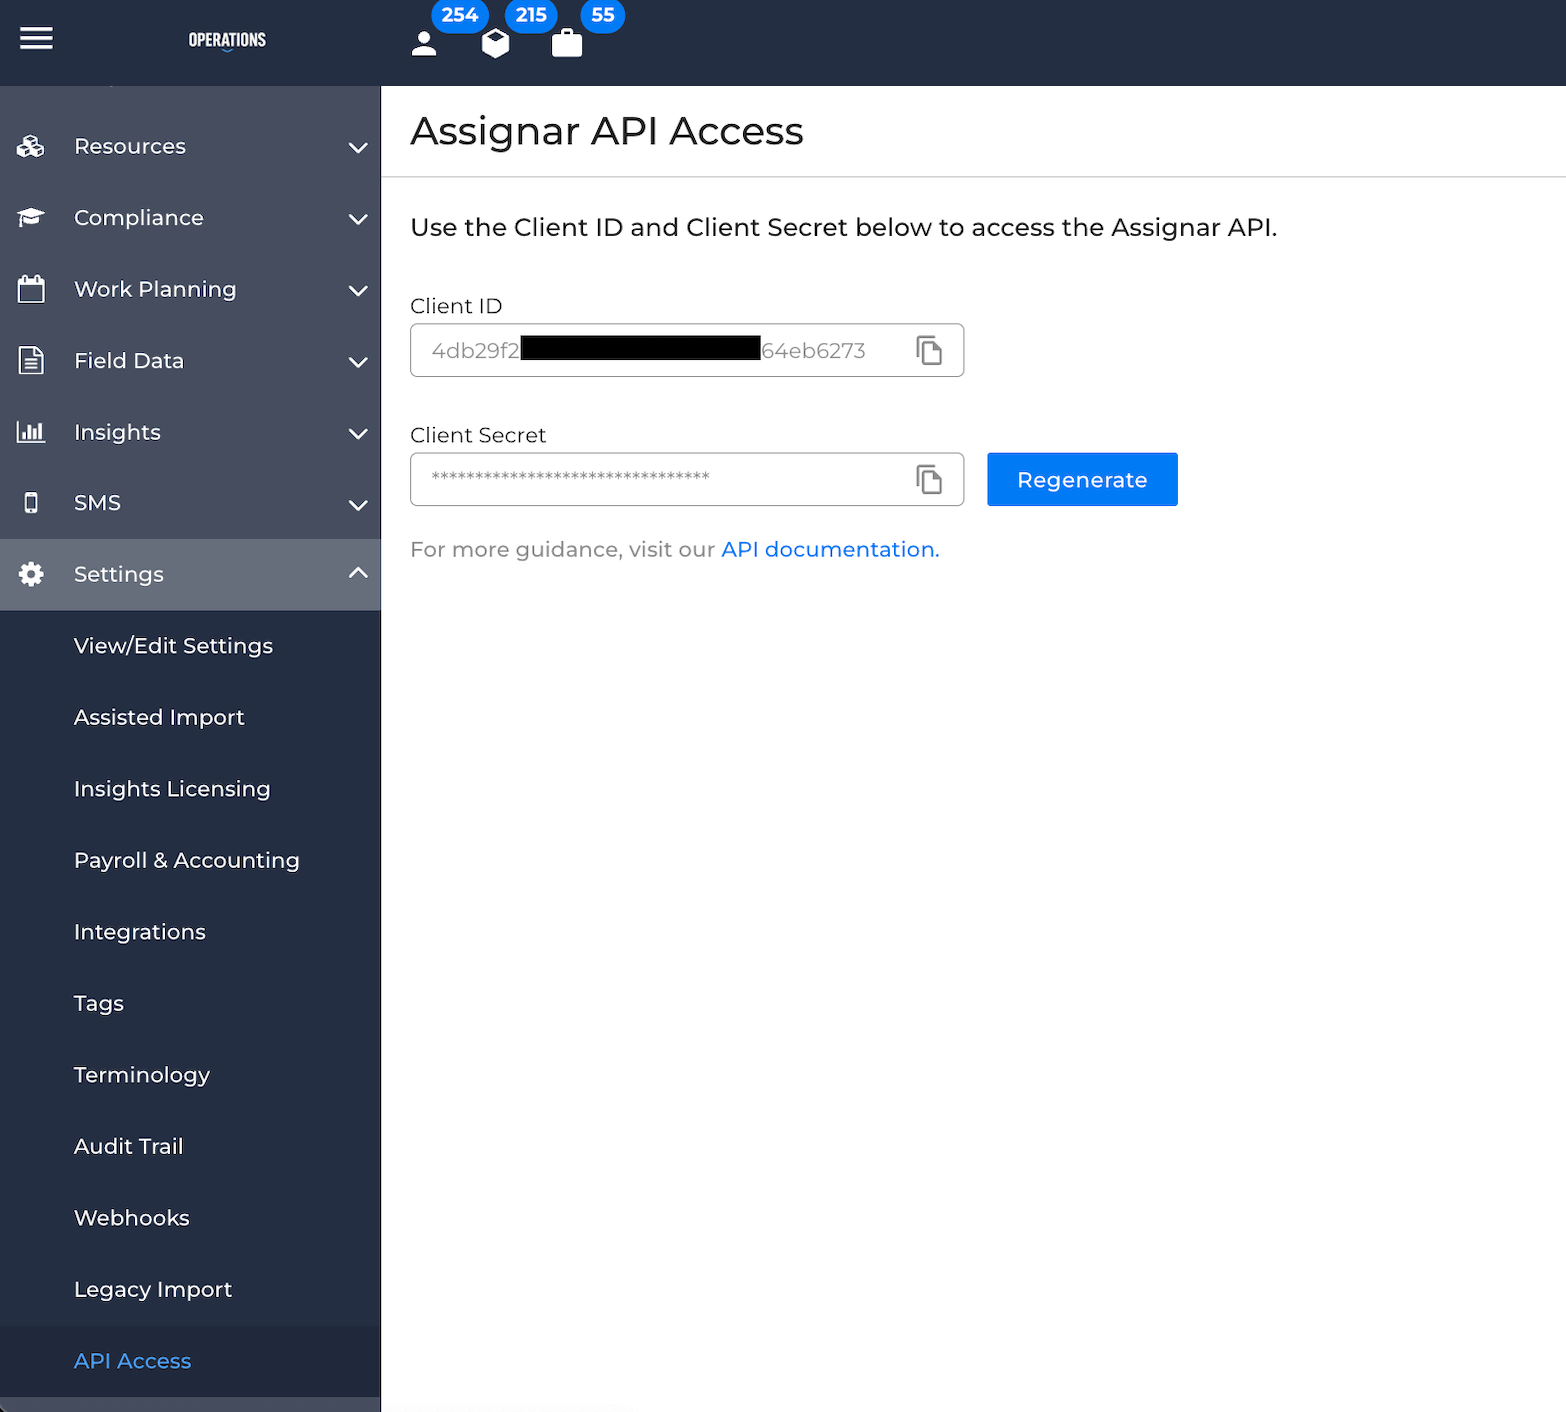Click the Client Secret input field

click(x=687, y=479)
